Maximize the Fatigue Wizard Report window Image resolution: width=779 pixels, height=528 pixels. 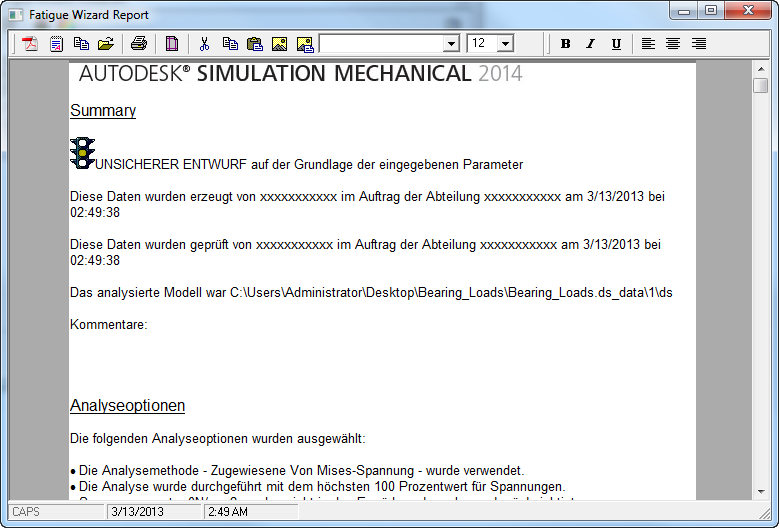click(711, 10)
